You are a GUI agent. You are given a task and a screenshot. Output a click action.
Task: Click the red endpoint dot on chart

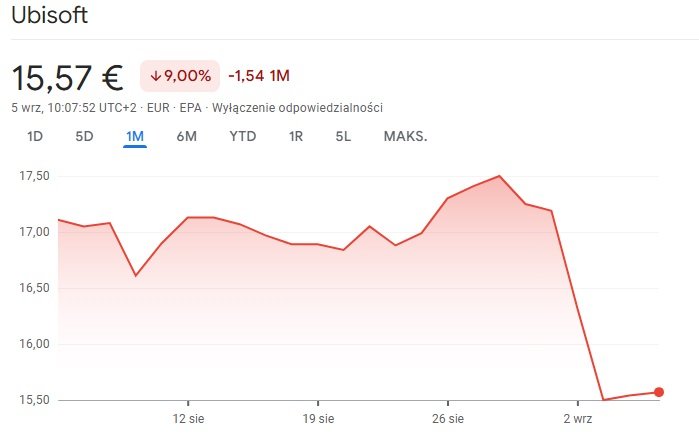[x=658, y=392]
